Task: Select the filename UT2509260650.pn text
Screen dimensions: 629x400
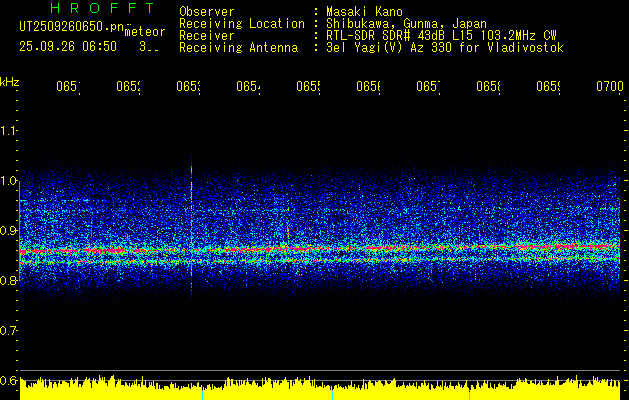Action: pos(72,27)
